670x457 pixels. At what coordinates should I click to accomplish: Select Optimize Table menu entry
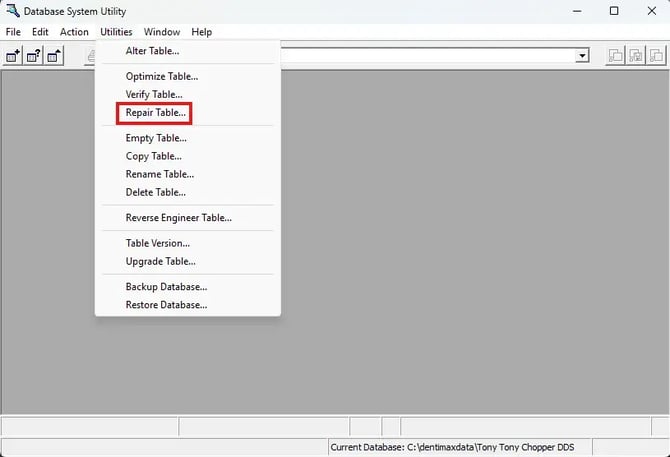[161, 76]
